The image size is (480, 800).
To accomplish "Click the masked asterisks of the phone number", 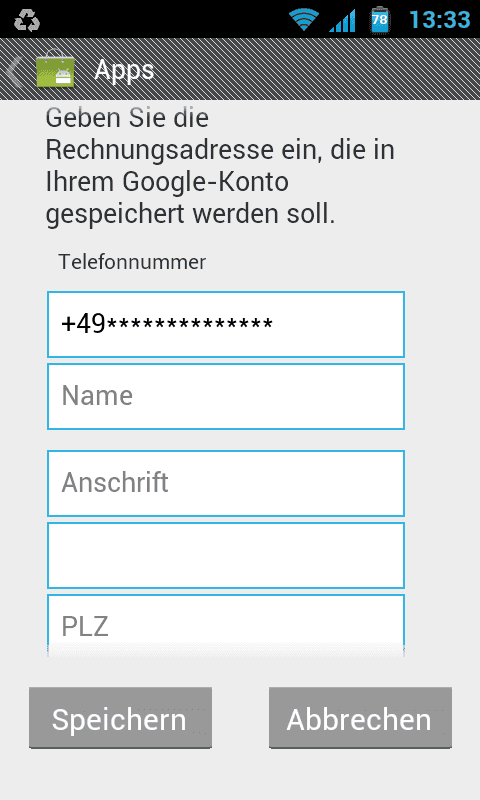I will 190,323.
